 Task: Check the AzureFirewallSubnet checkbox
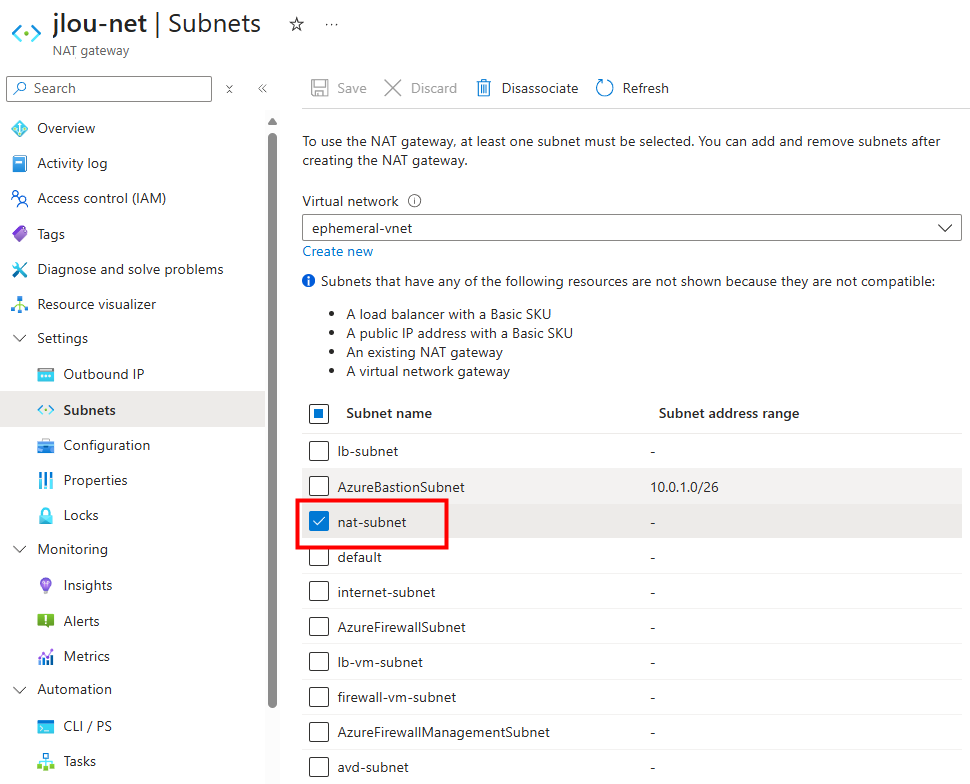[319, 627]
